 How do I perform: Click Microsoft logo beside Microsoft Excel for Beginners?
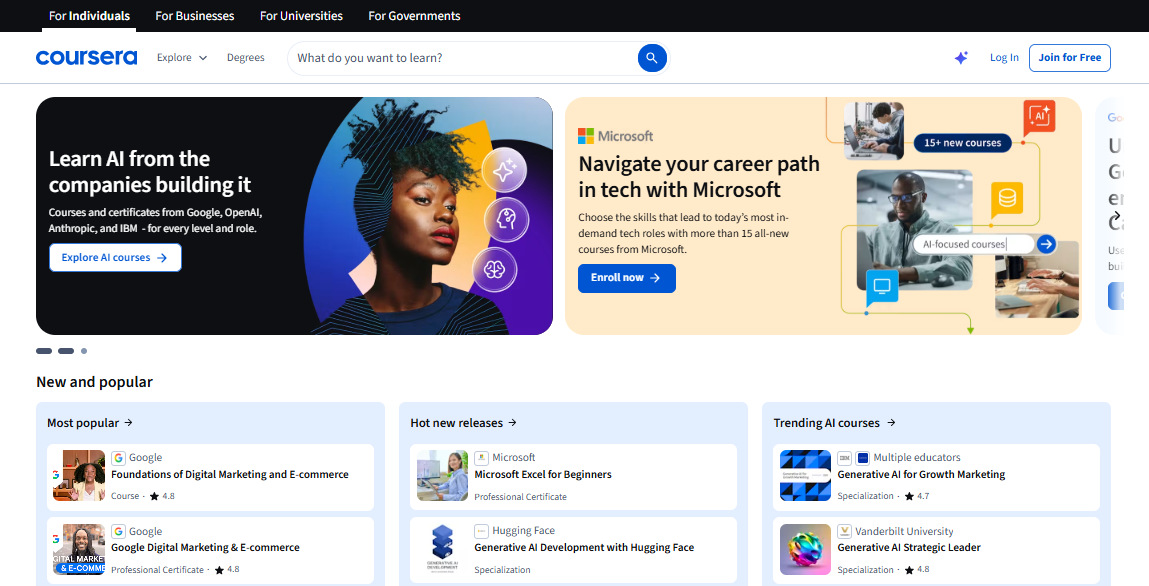(x=481, y=458)
